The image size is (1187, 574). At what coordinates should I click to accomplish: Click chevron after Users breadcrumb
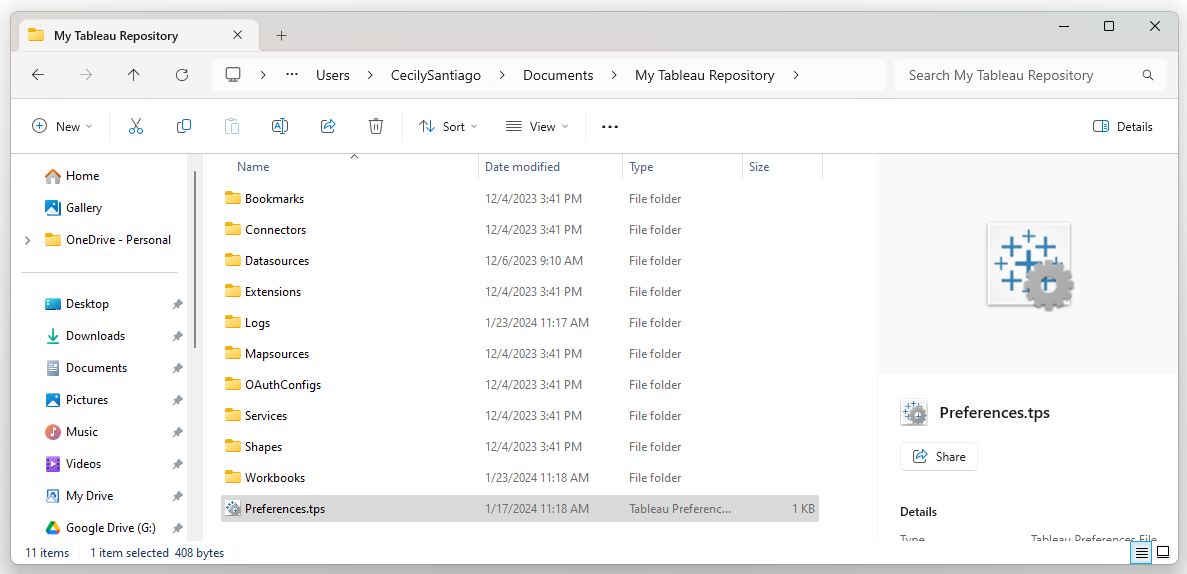click(x=370, y=75)
